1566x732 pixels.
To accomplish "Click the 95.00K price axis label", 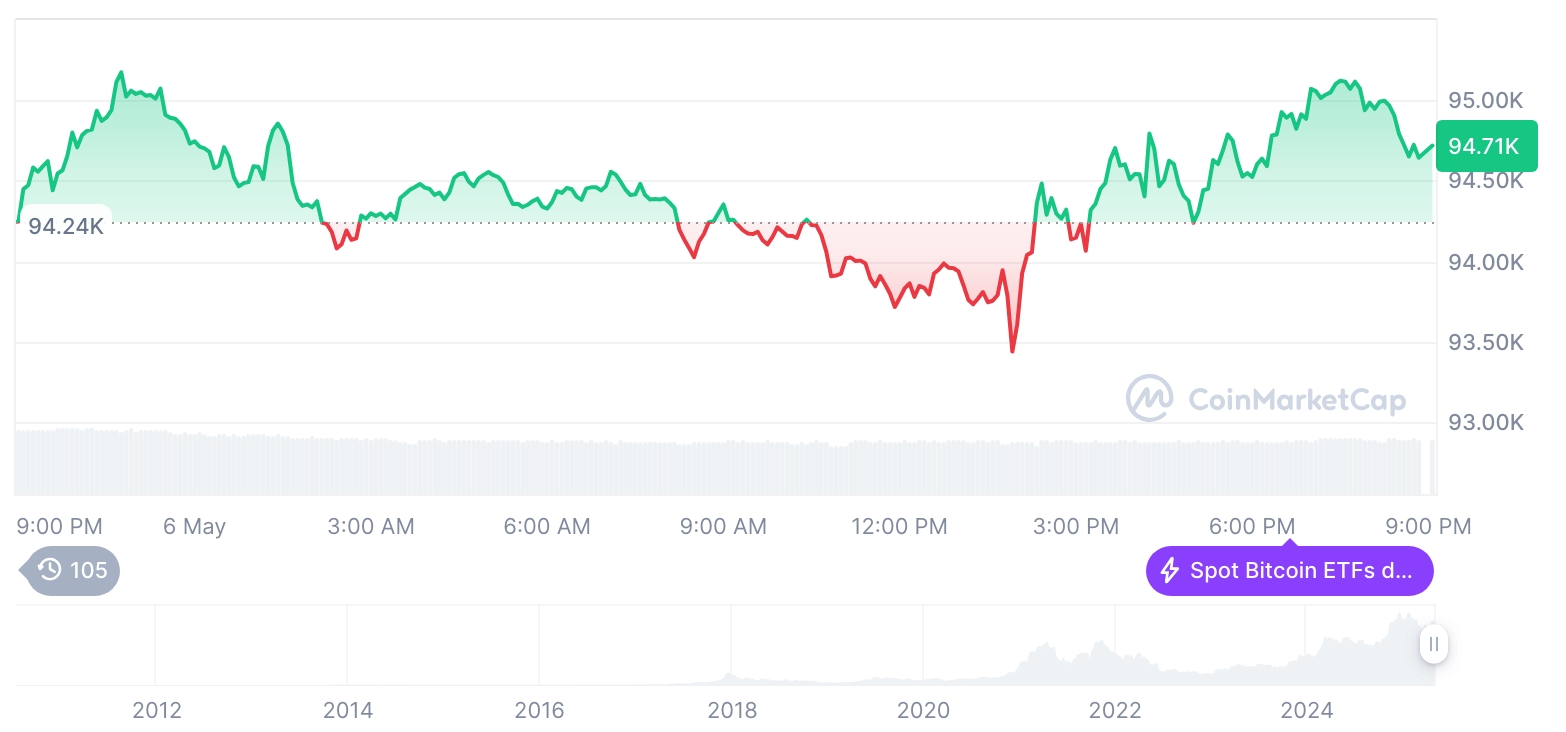I will tap(1485, 101).
